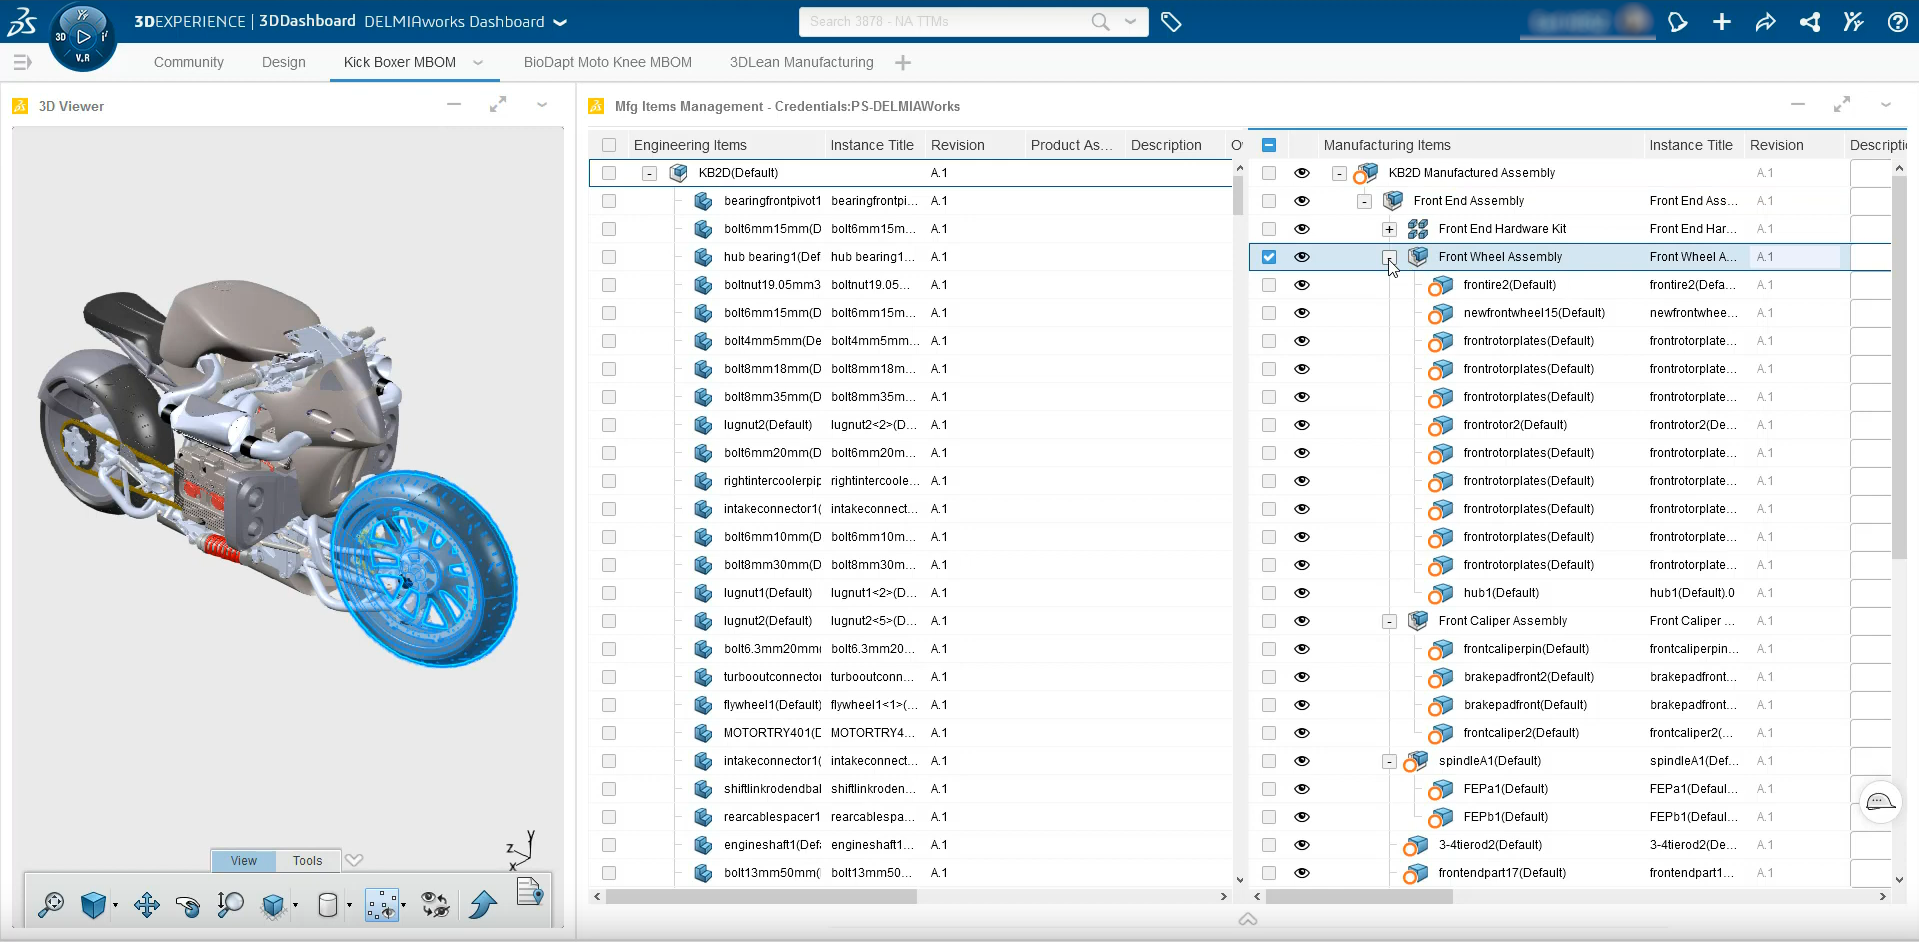
Task: Collapse the Front End Assembly node
Action: 1364,202
